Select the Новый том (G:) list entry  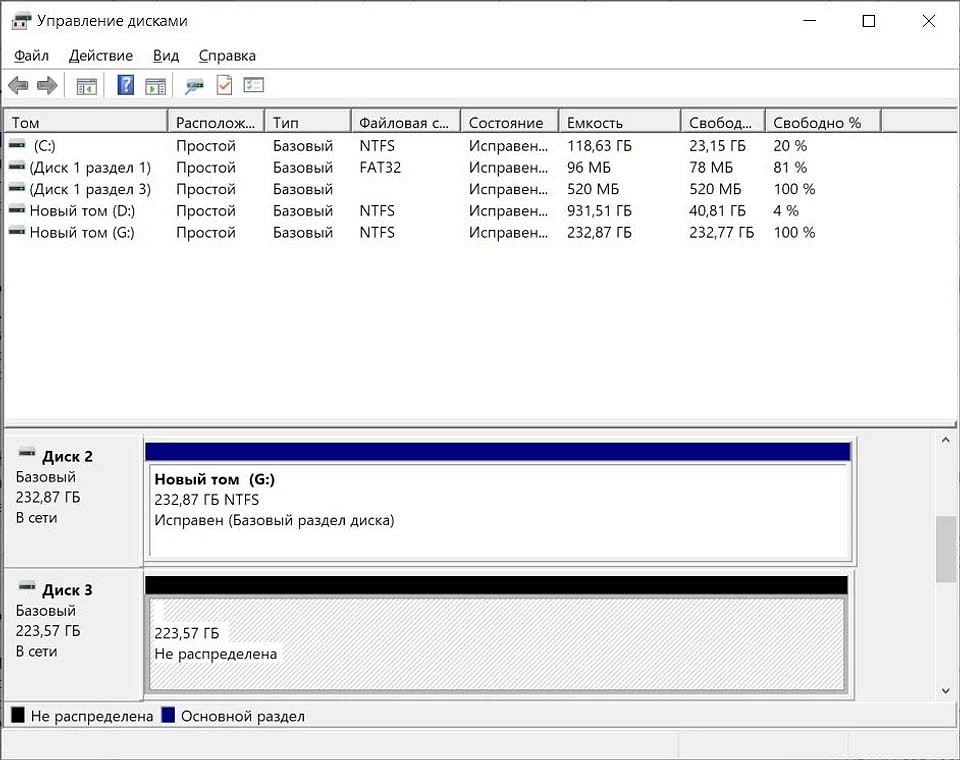82,232
